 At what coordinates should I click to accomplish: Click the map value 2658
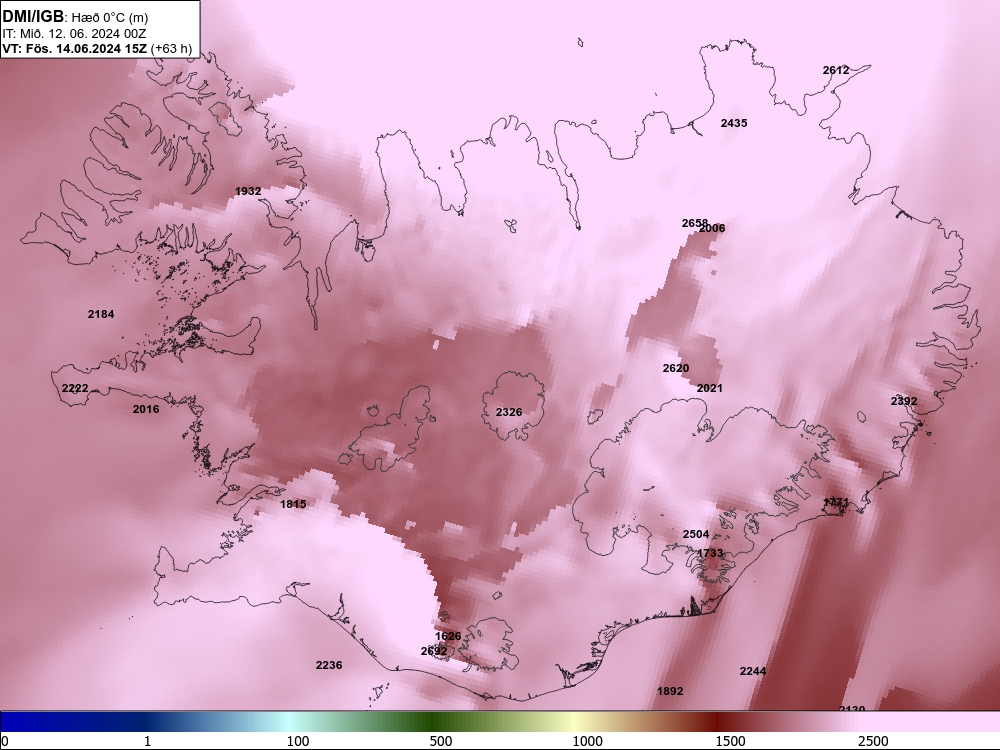click(x=694, y=223)
